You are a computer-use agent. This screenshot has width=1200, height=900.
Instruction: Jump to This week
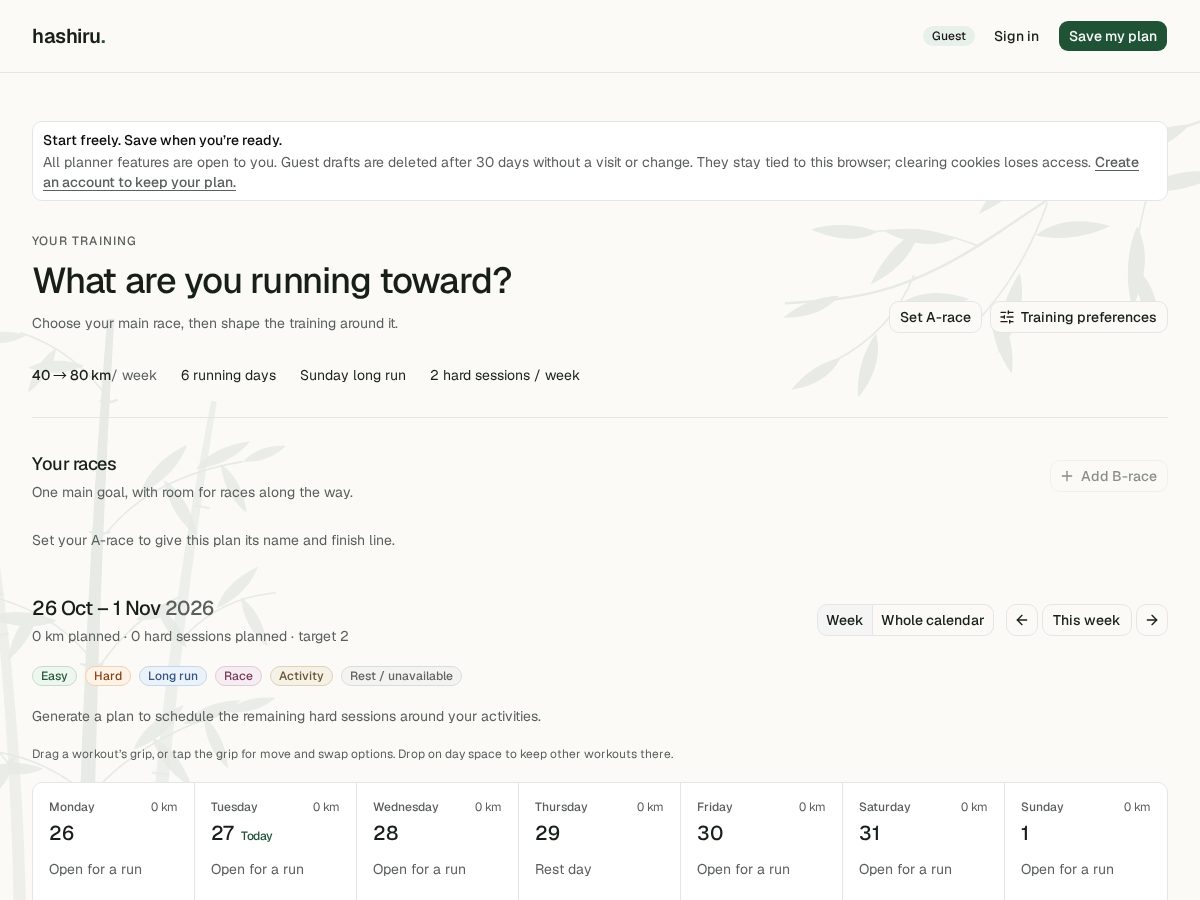pos(1086,620)
